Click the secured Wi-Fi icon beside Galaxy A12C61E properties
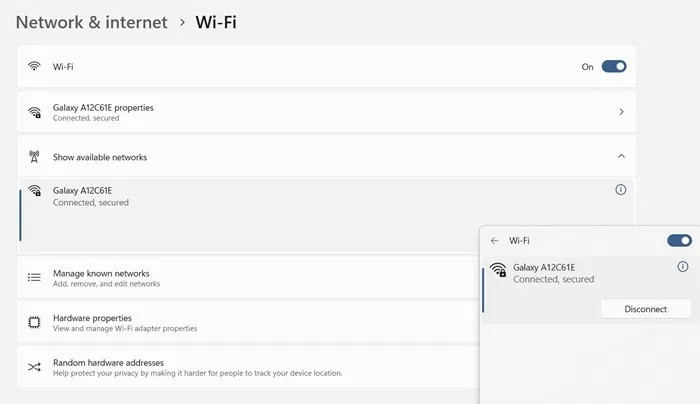This screenshot has height=404, width=700. [x=34, y=112]
